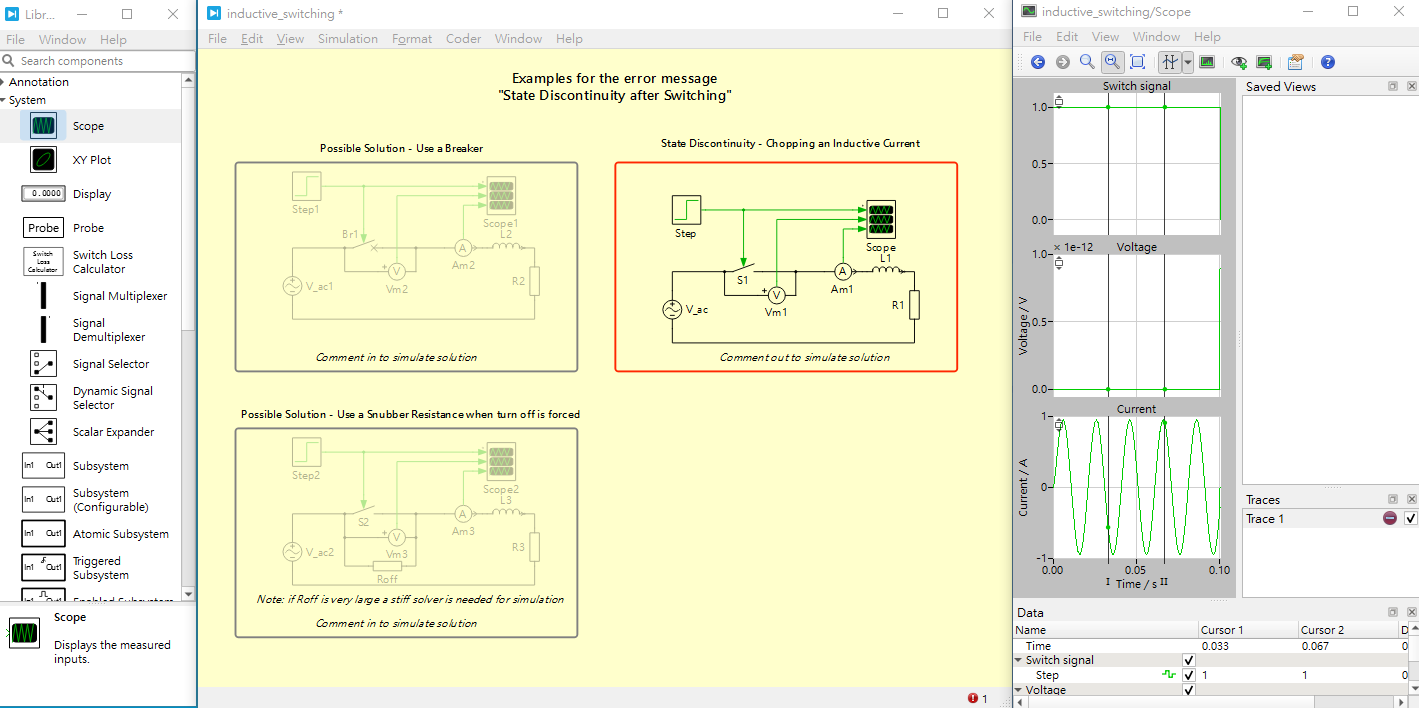Close the Saved Views panel
The width and height of the screenshot is (1419, 708).
pyautogui.click(x=1411, y=87)
